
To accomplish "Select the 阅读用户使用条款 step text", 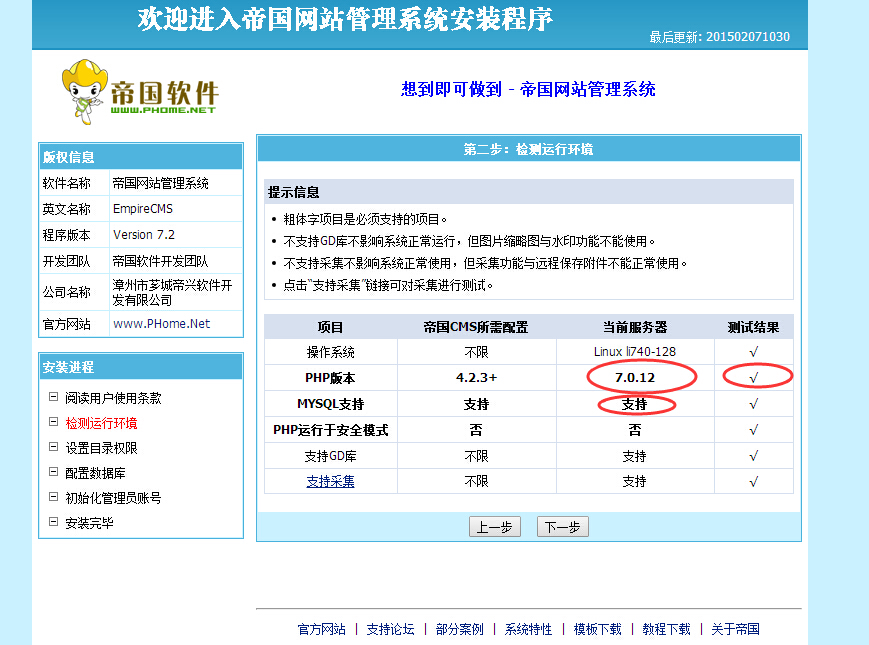I will pyautogui.click(x=113, y=398).
